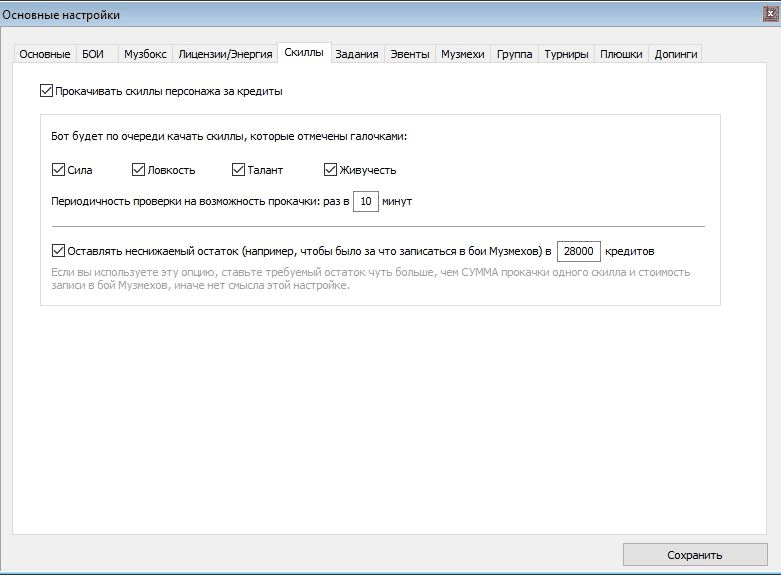
Task: Switch to the Музмехи tab
Action: tap(463, 54)
